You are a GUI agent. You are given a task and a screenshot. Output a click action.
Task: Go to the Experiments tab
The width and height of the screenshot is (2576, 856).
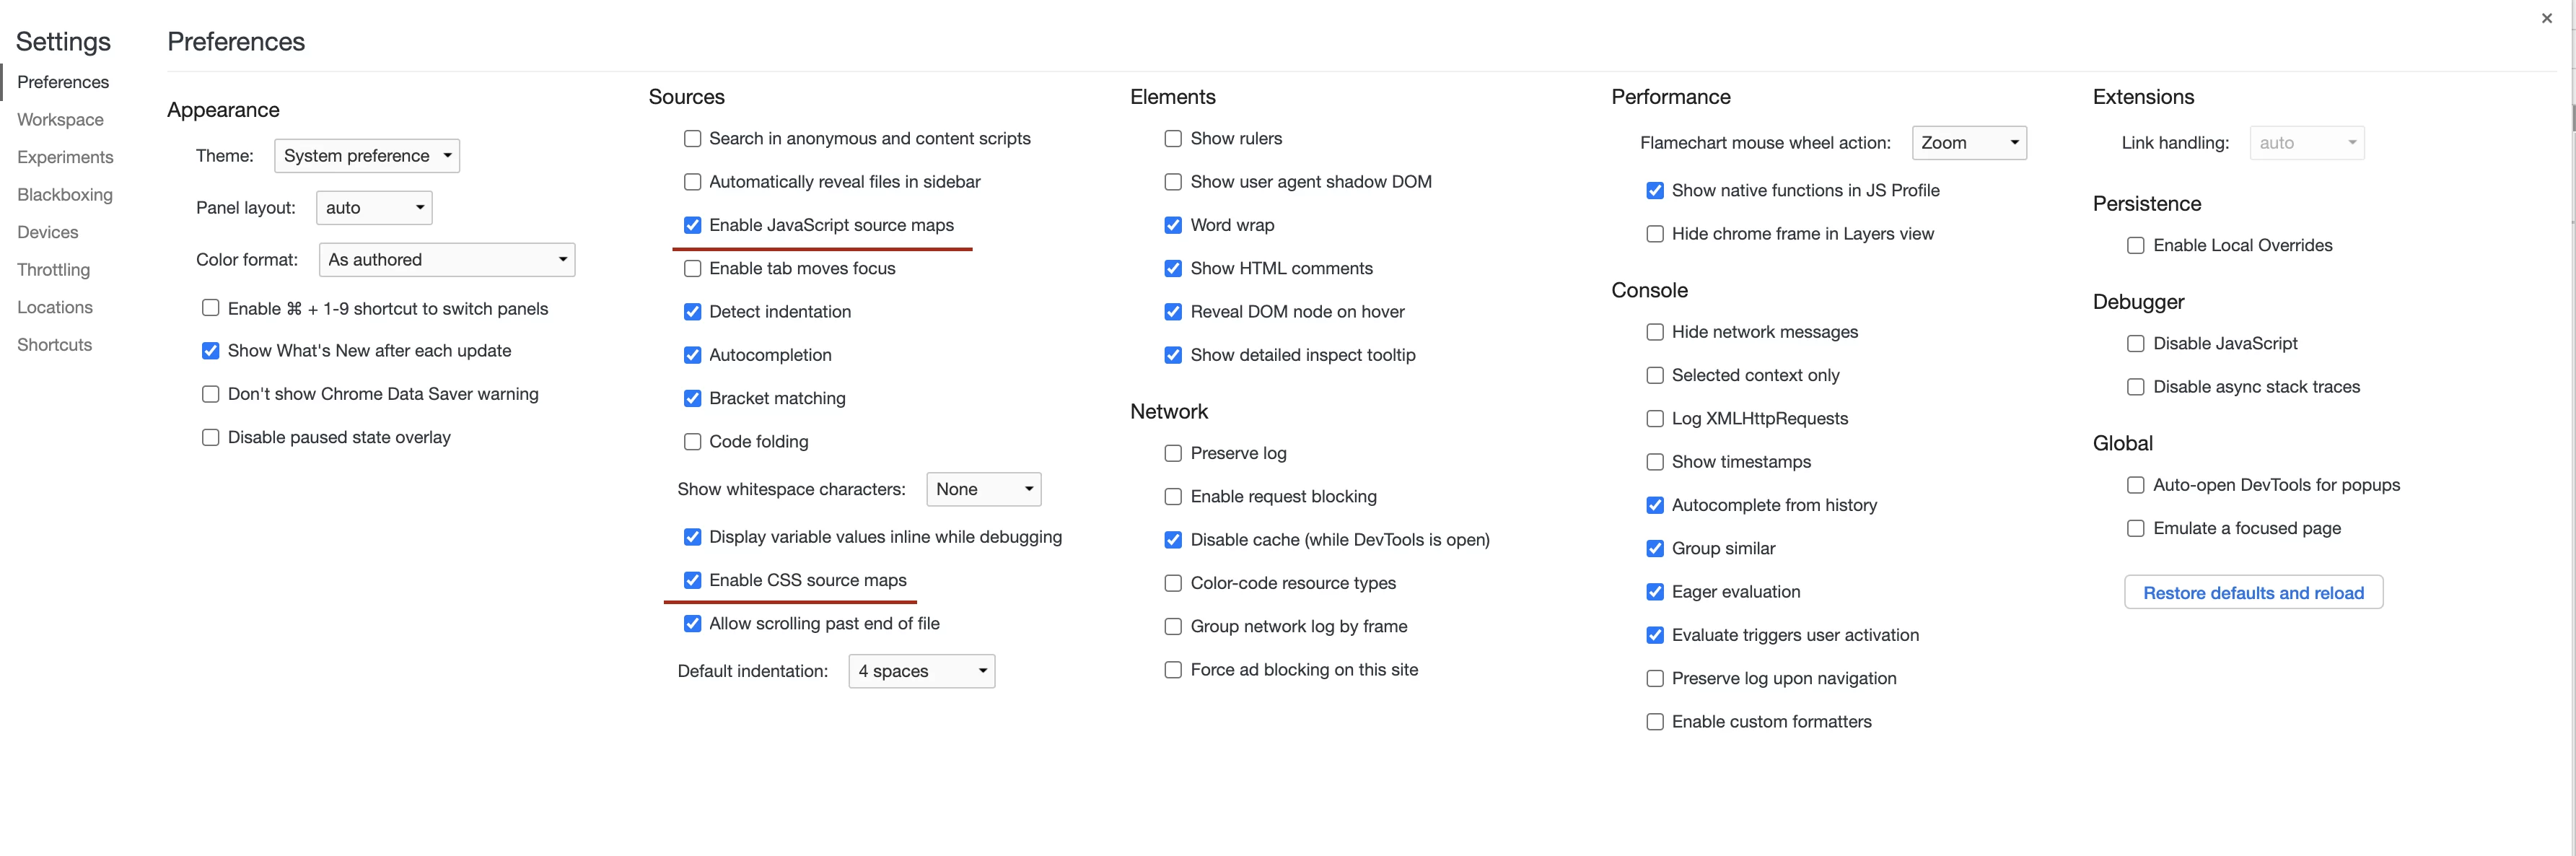click(65, 157)
